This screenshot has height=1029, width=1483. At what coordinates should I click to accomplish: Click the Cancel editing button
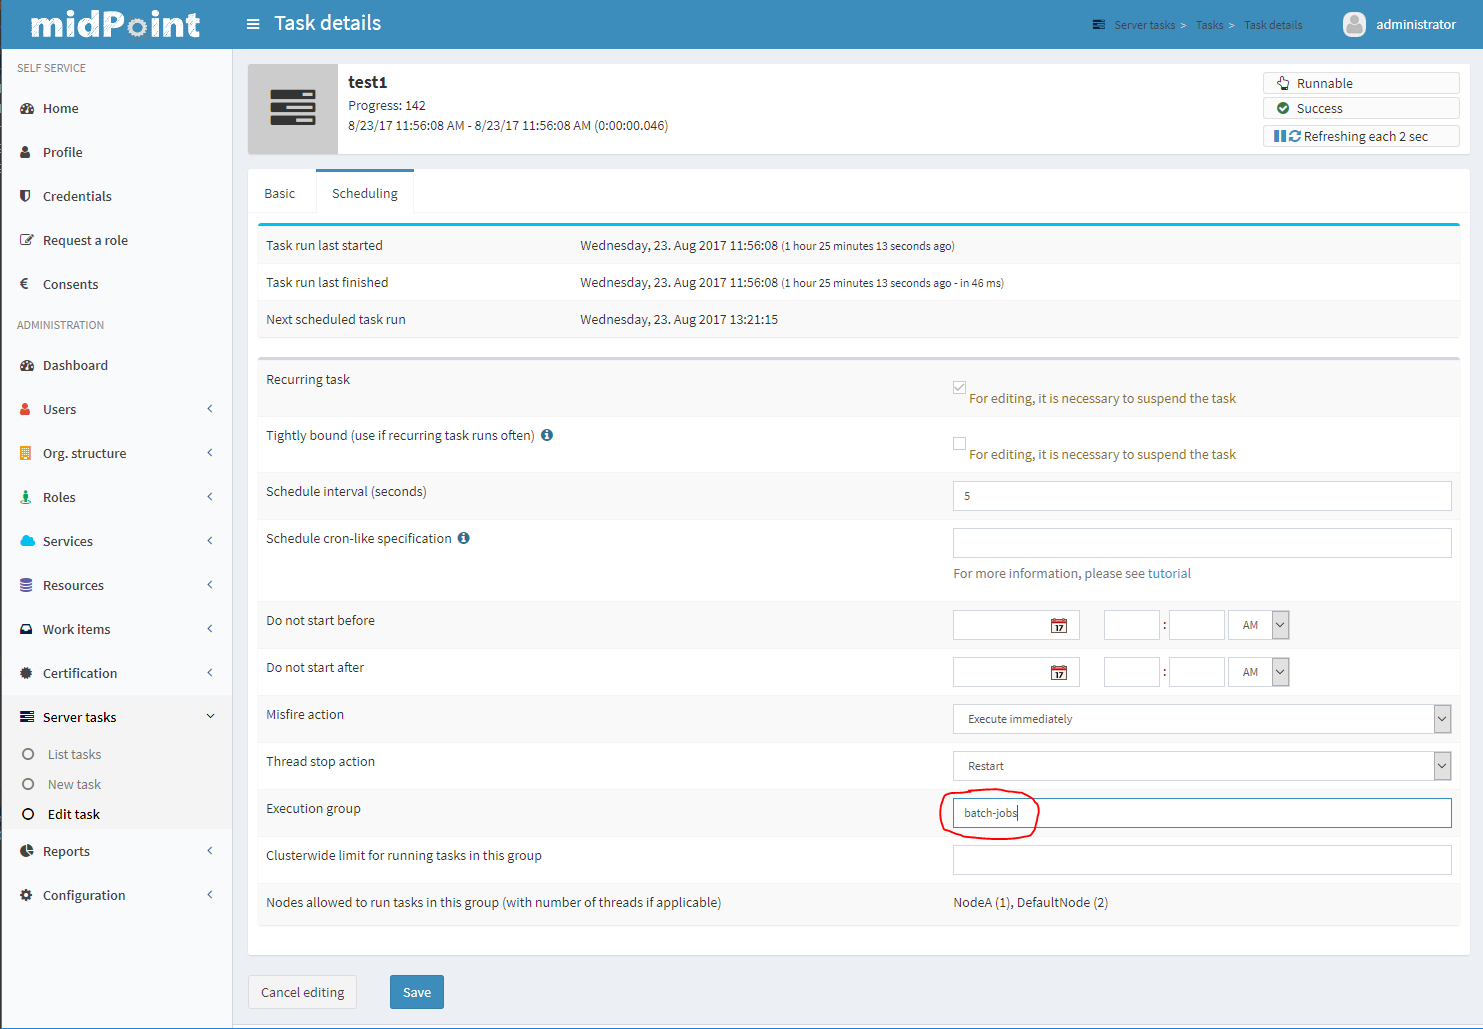tap(302, 992)
